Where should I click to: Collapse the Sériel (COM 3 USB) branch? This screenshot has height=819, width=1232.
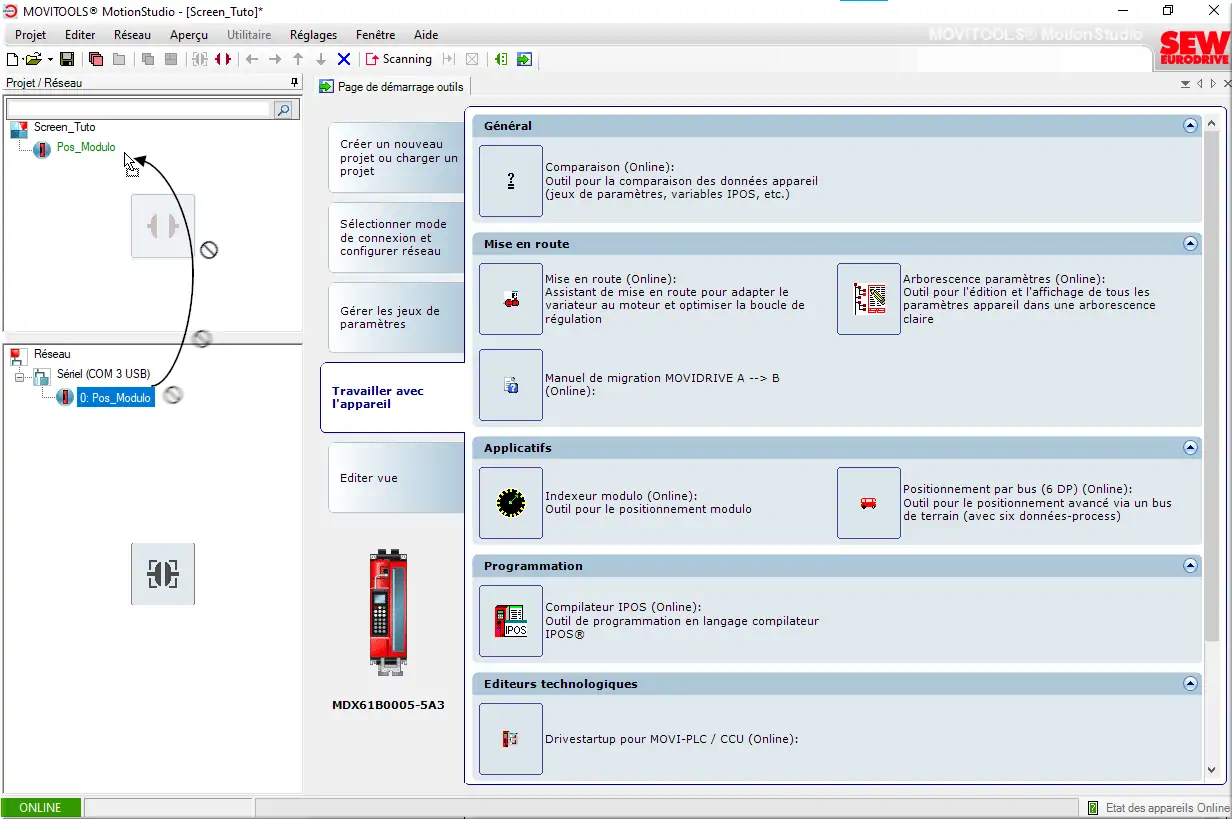(x=19, y=377)
